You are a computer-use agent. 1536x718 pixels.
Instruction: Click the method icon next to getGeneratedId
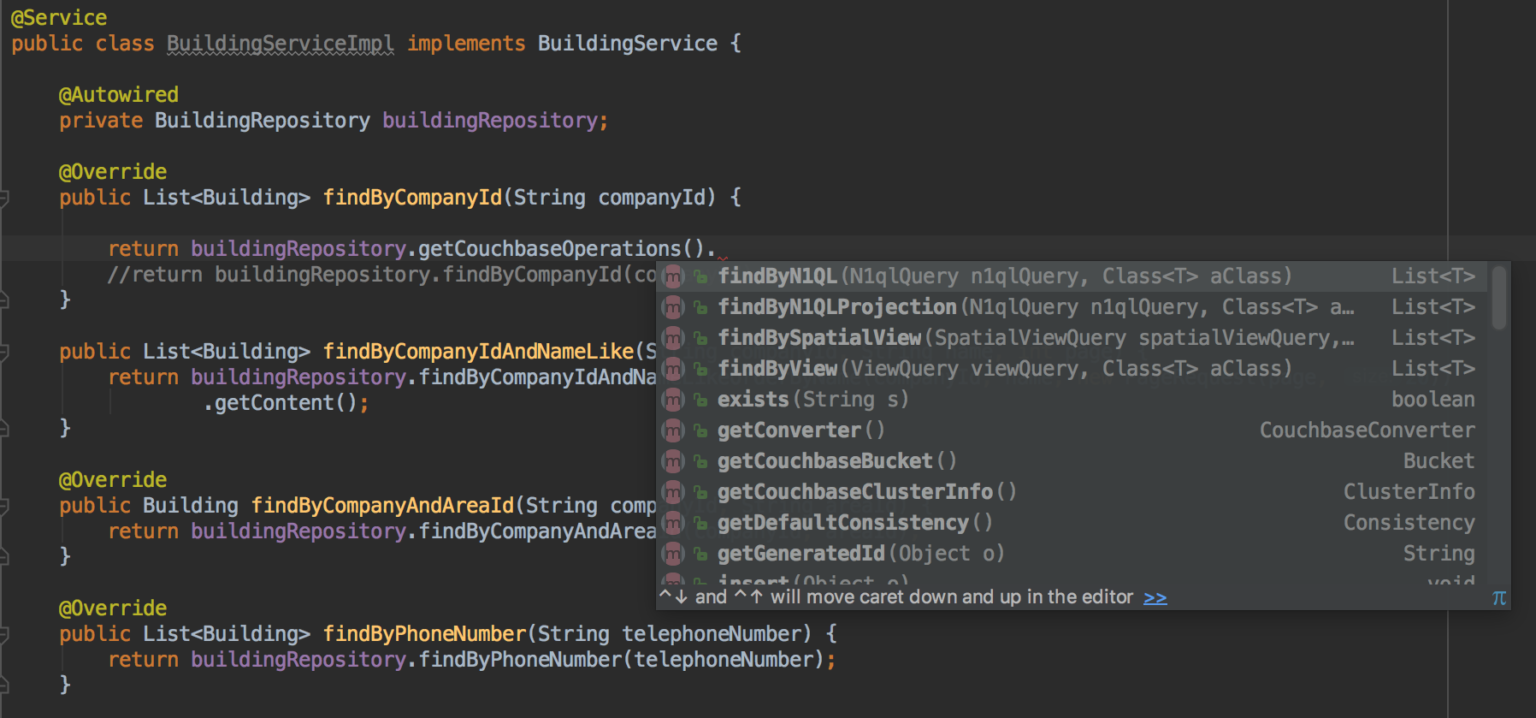coord(673,552)
